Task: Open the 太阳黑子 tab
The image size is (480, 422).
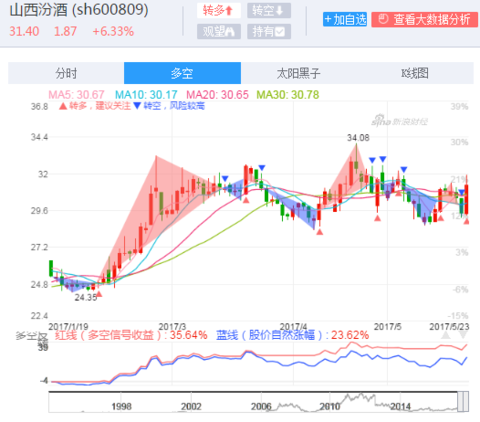Action: [x=299, y=73]
